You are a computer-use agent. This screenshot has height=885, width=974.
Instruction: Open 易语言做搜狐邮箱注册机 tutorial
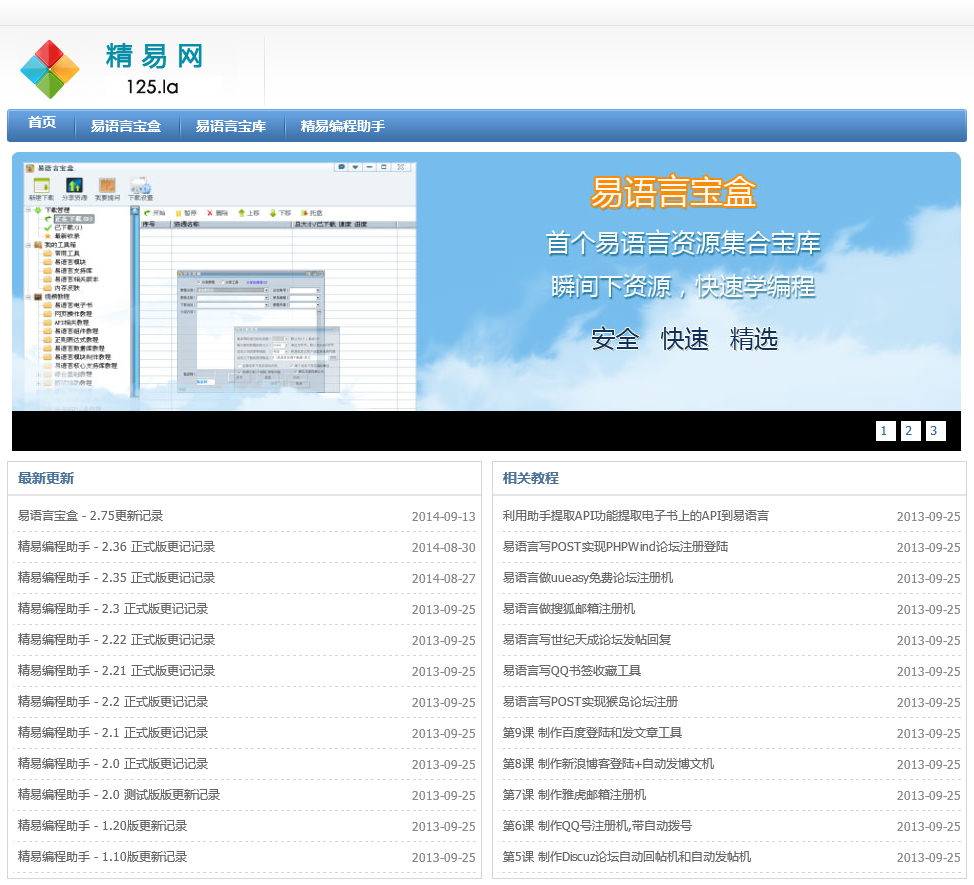click(568, 609)
